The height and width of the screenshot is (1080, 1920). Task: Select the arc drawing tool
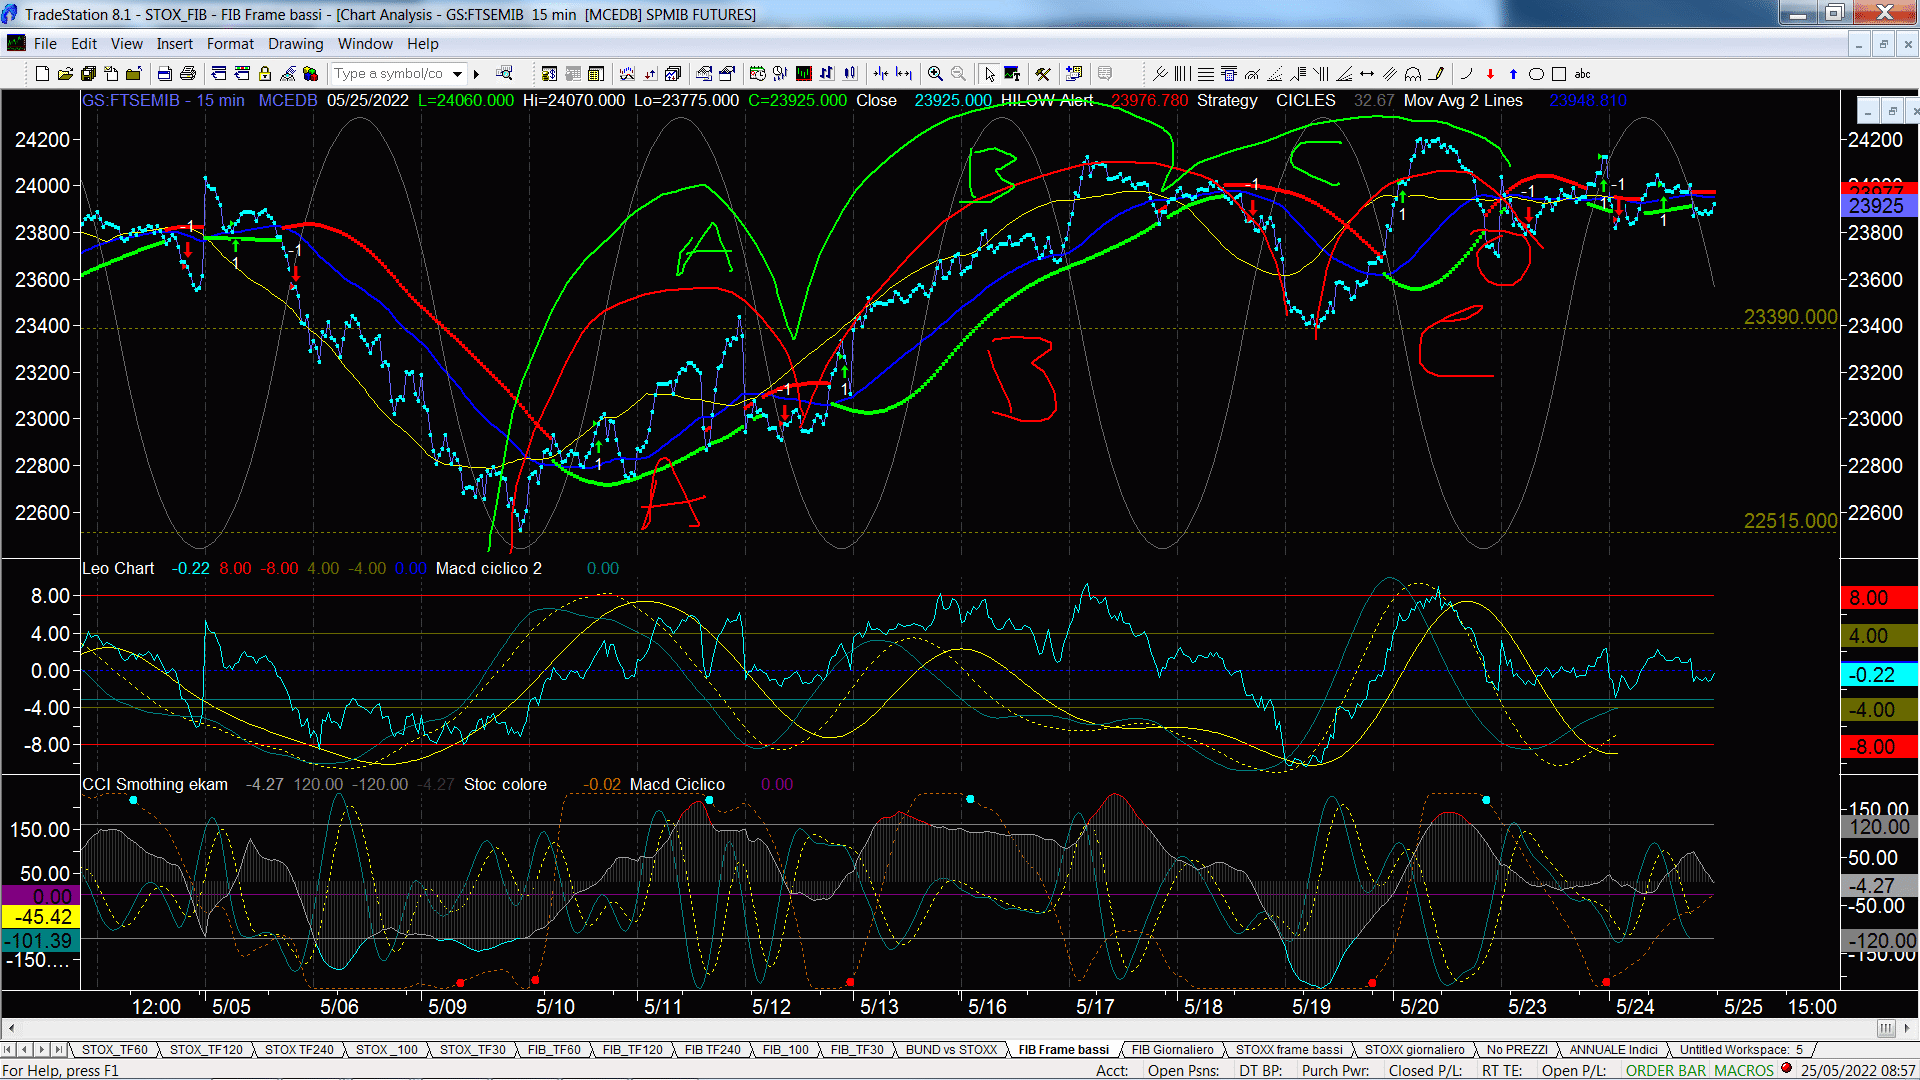pos(1467,74)
